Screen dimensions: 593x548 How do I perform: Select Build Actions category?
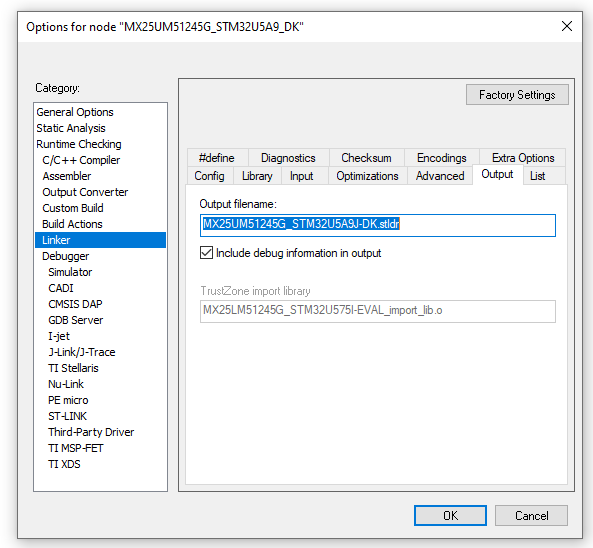(x=72, y=224)
